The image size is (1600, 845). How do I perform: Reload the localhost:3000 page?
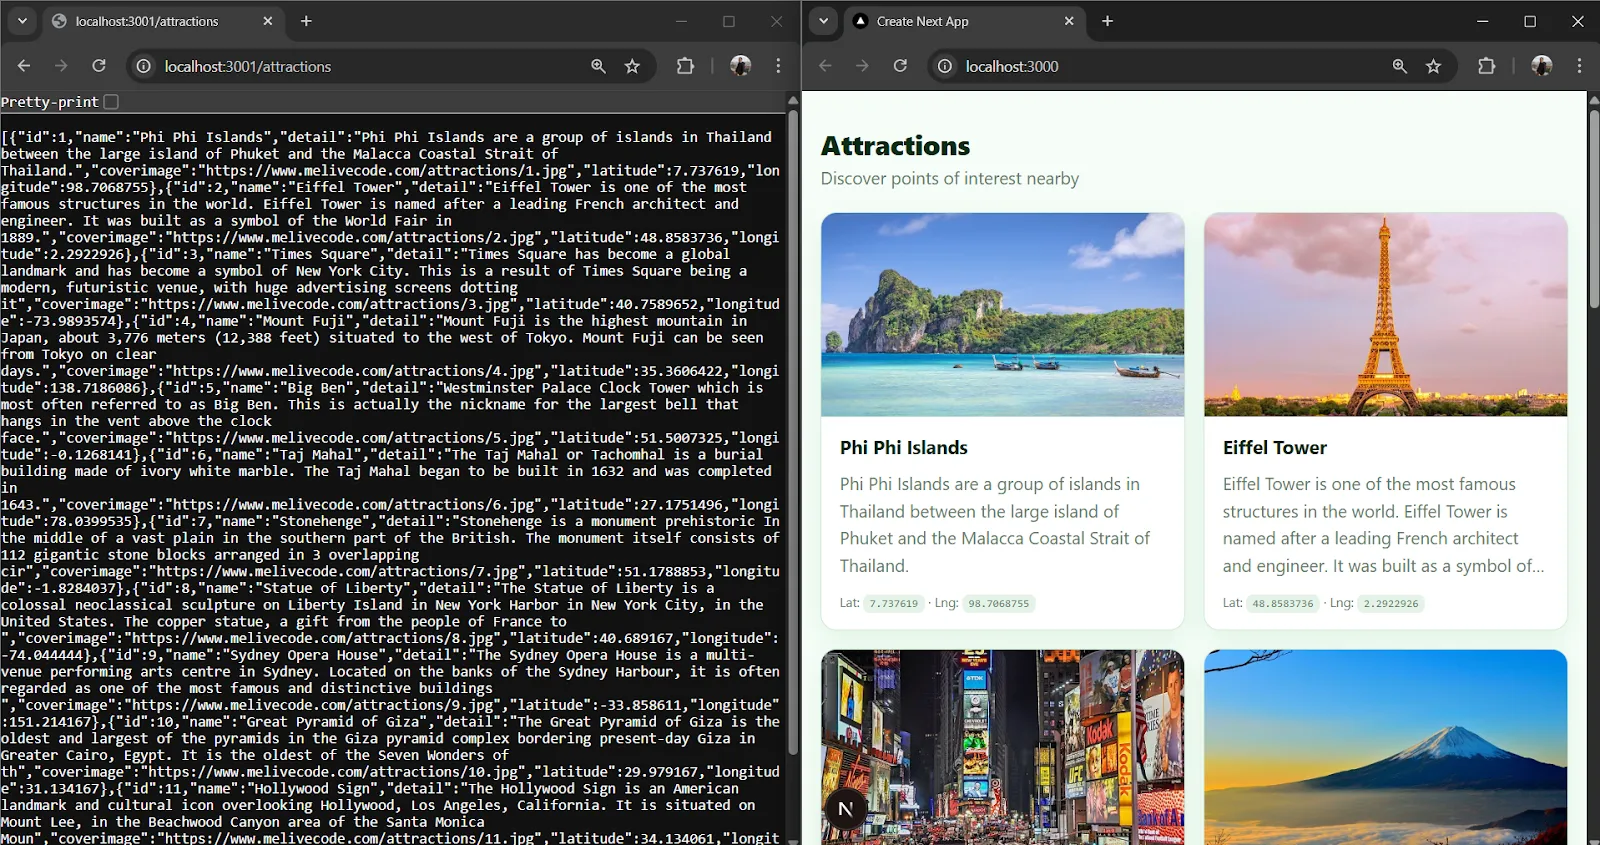point(900,66)
